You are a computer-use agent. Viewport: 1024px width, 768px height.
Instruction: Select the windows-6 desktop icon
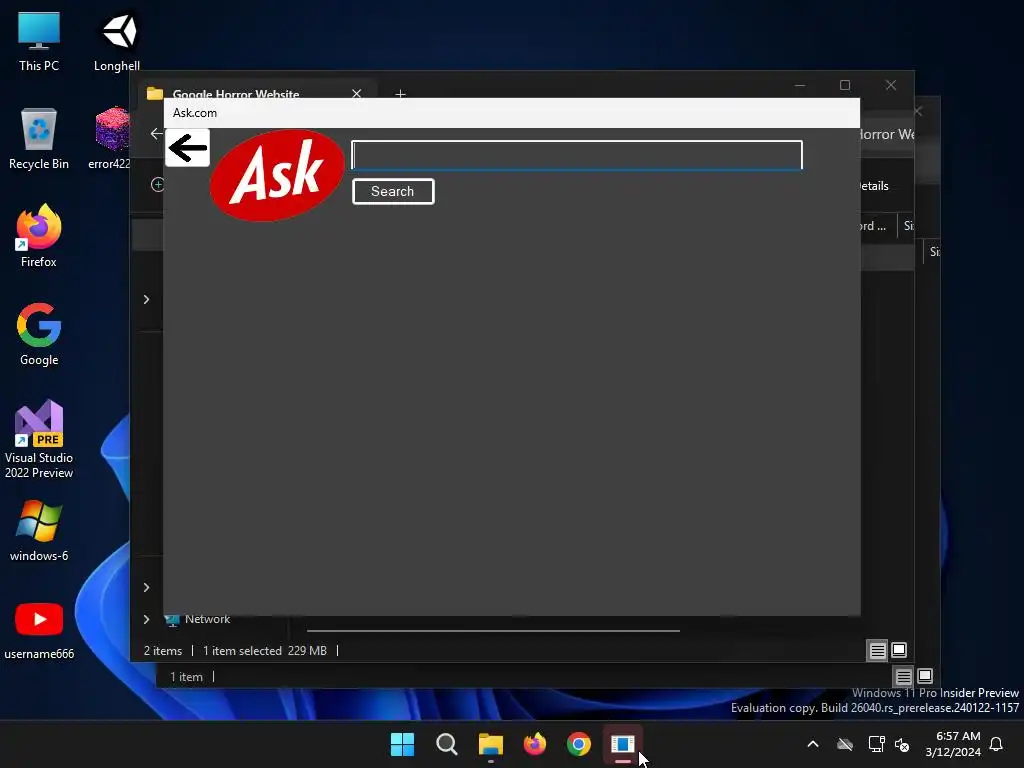click(39, 531)
